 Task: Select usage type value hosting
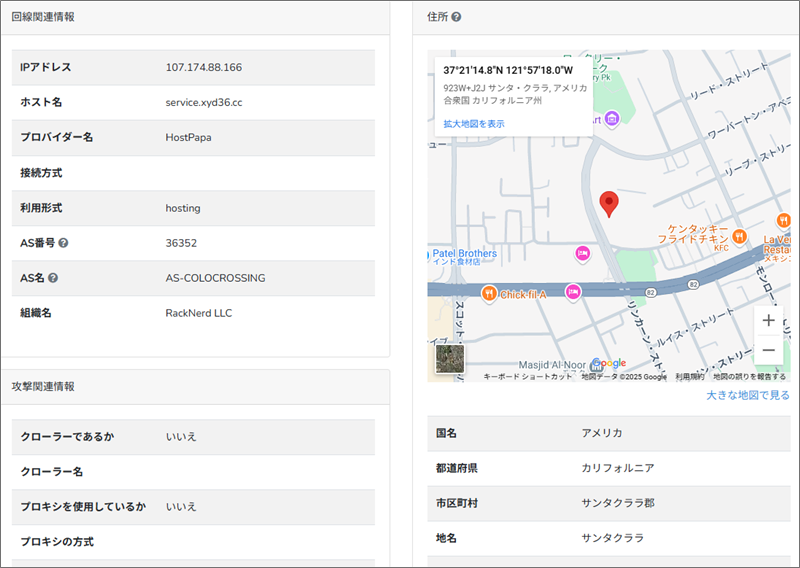coord(183,208)
